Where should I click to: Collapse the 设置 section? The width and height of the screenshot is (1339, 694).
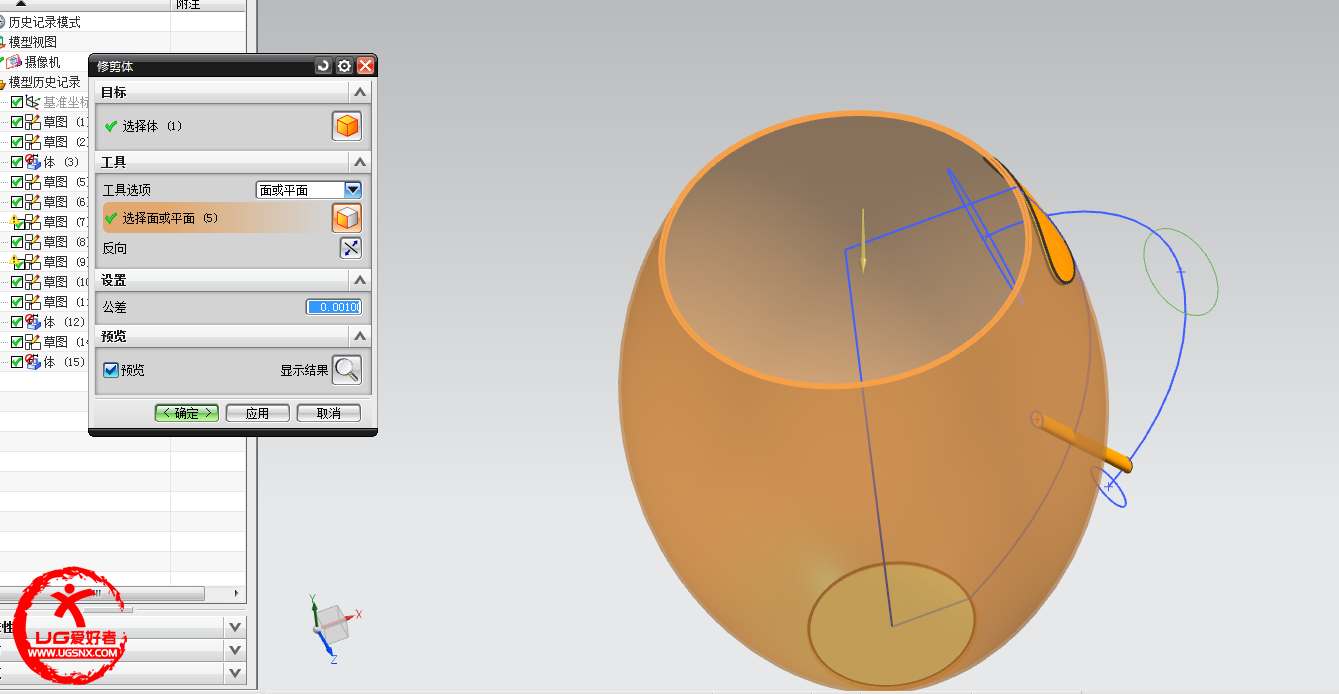click(x=360, y=280)
